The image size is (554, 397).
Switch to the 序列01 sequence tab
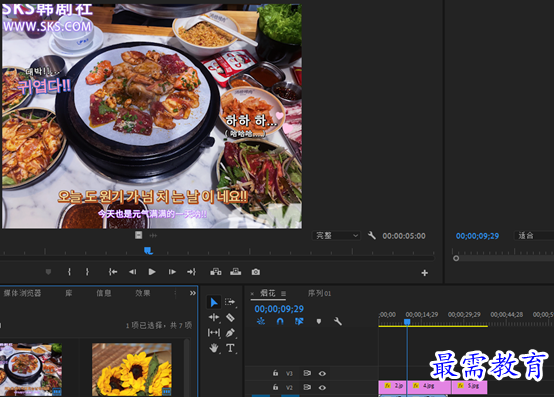tap(319, 293)
